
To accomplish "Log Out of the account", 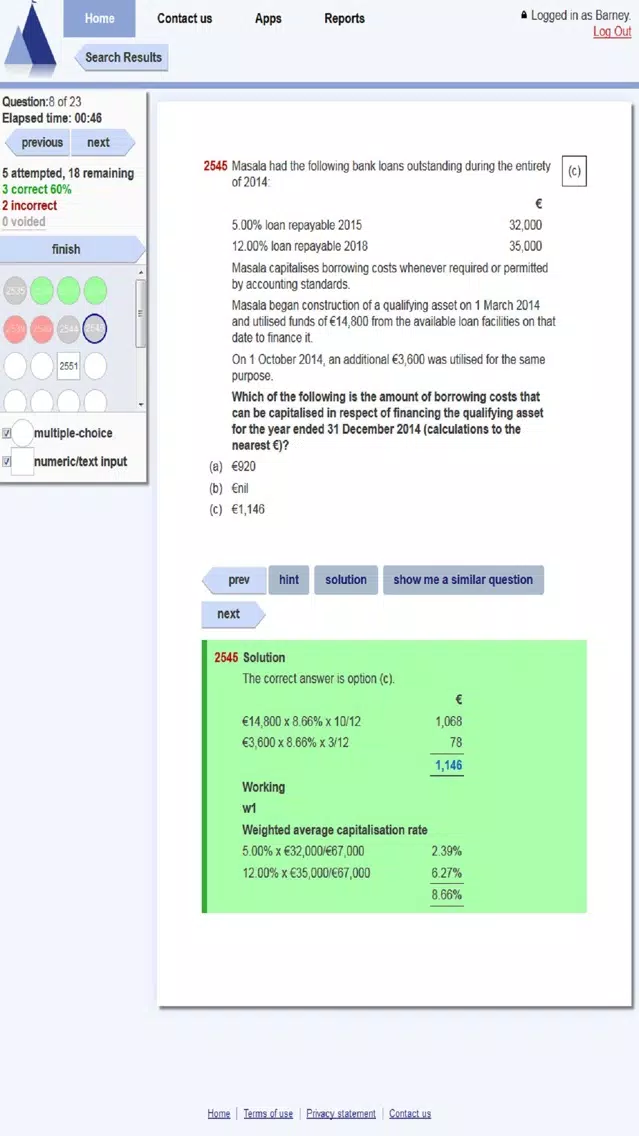I will pos(612,32).
